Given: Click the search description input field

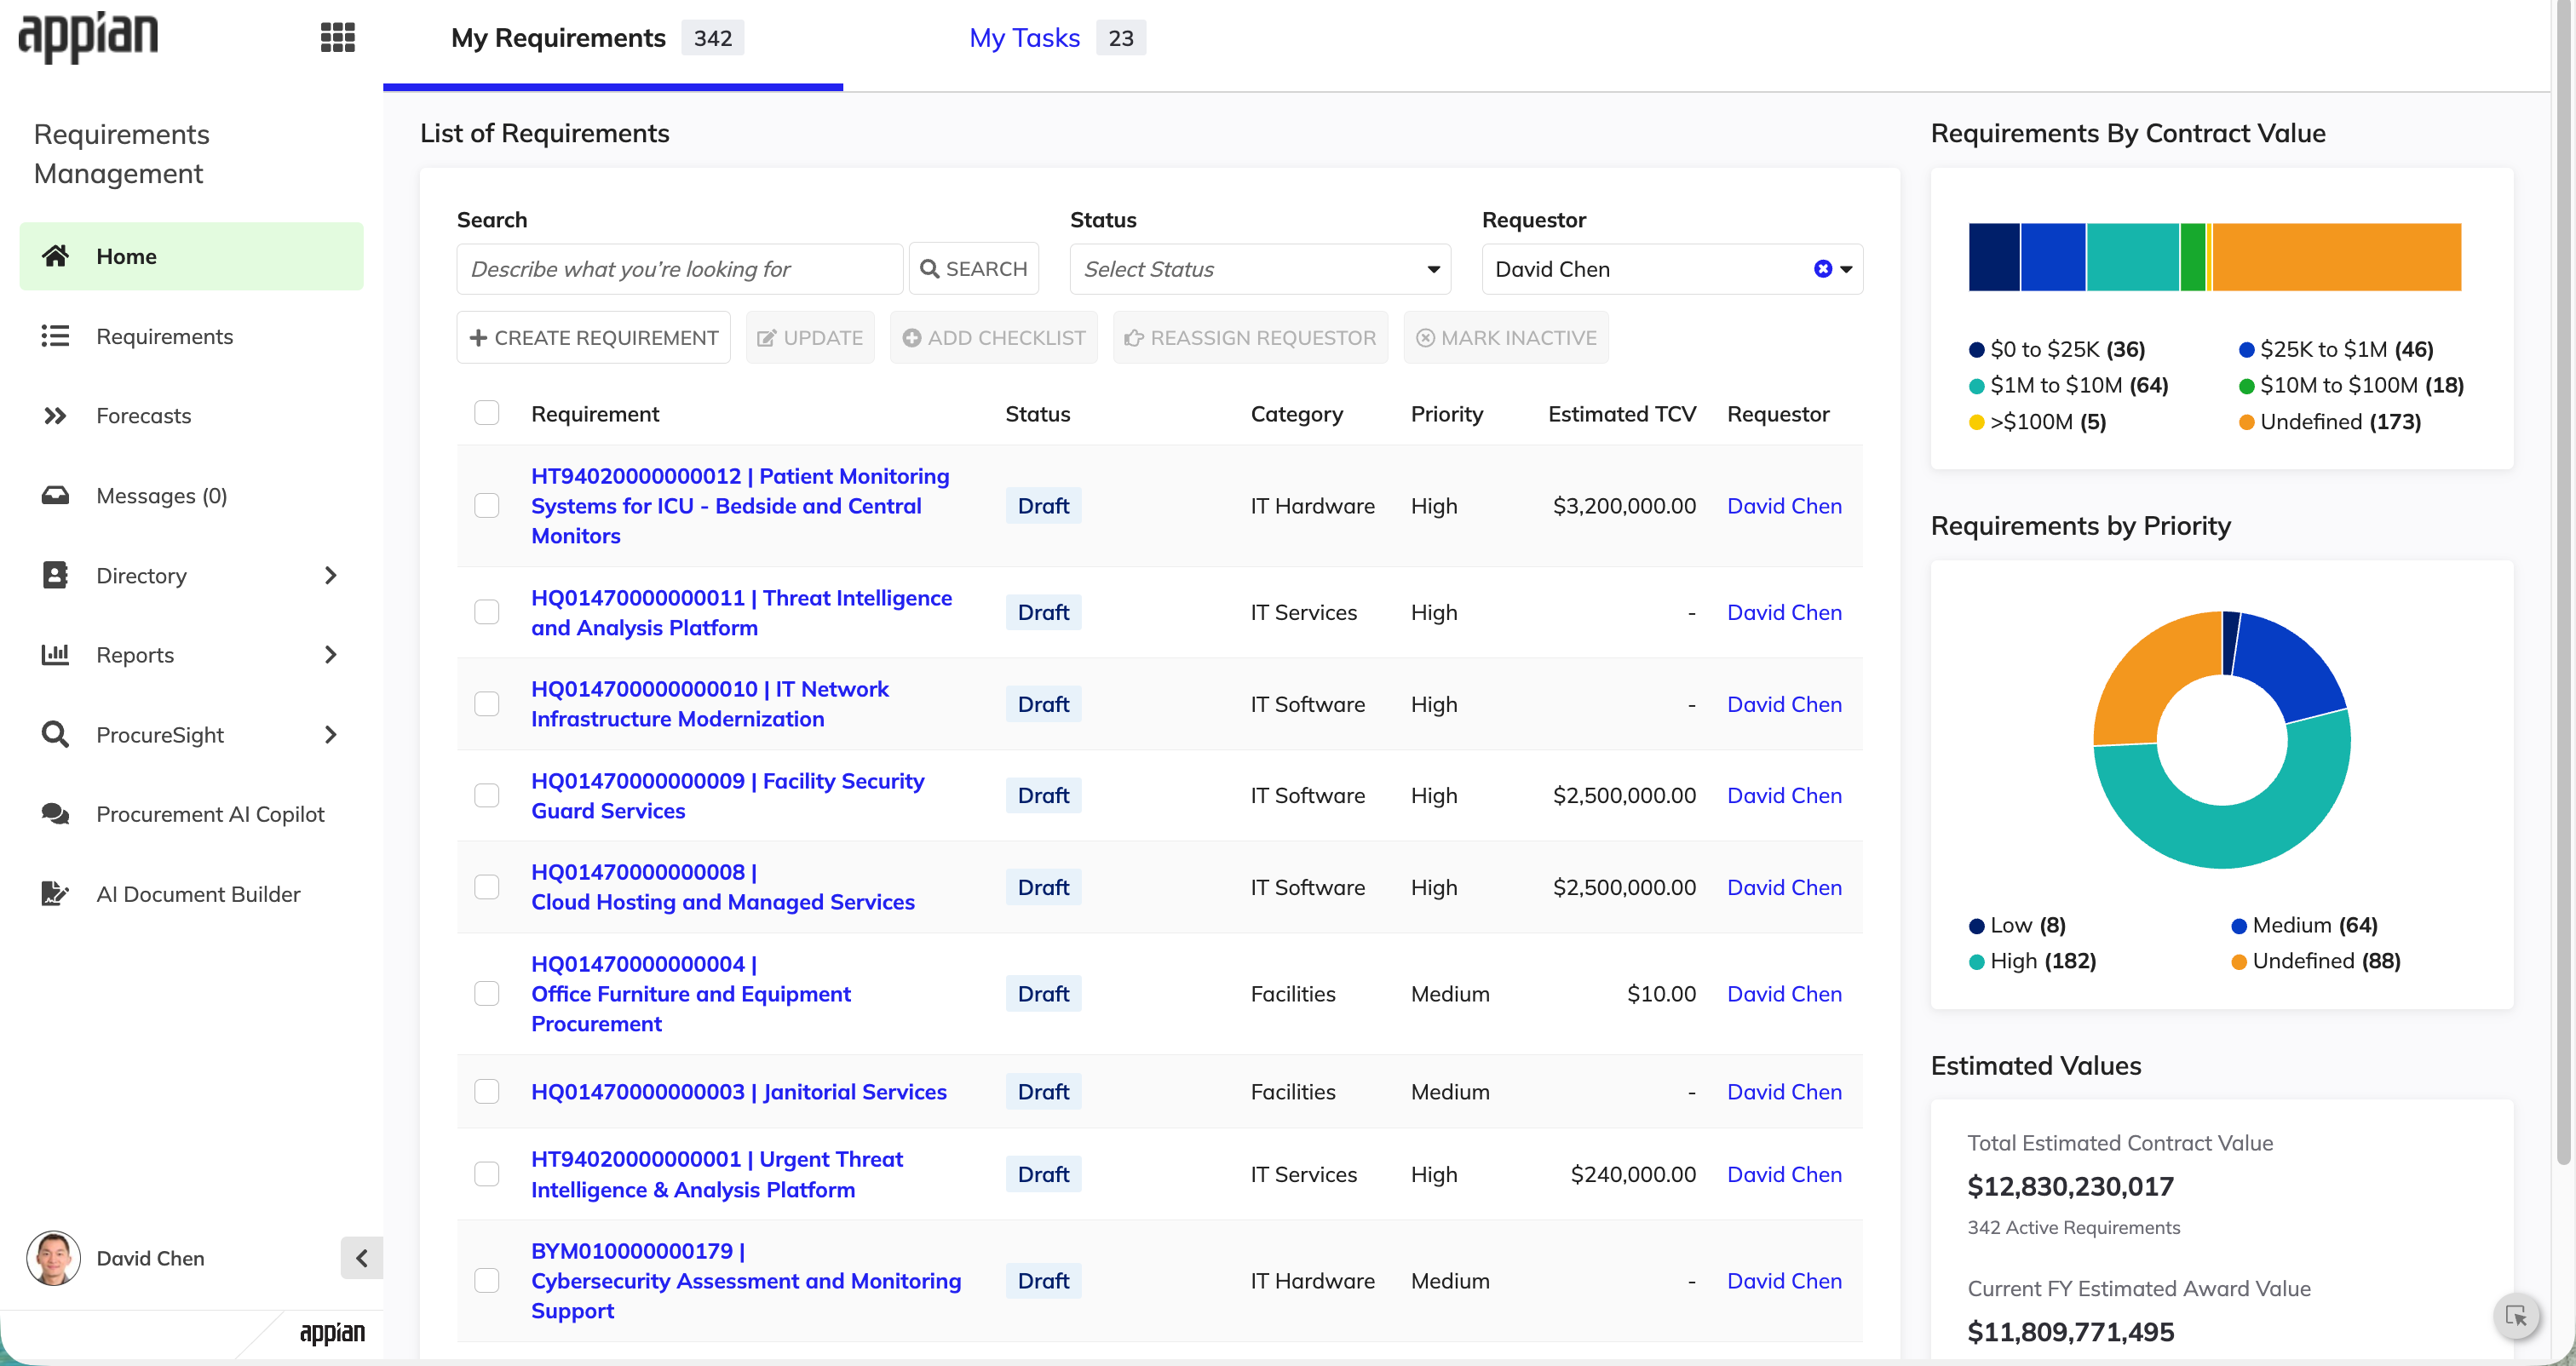Looking at the screenshot, I should [680, 269].
